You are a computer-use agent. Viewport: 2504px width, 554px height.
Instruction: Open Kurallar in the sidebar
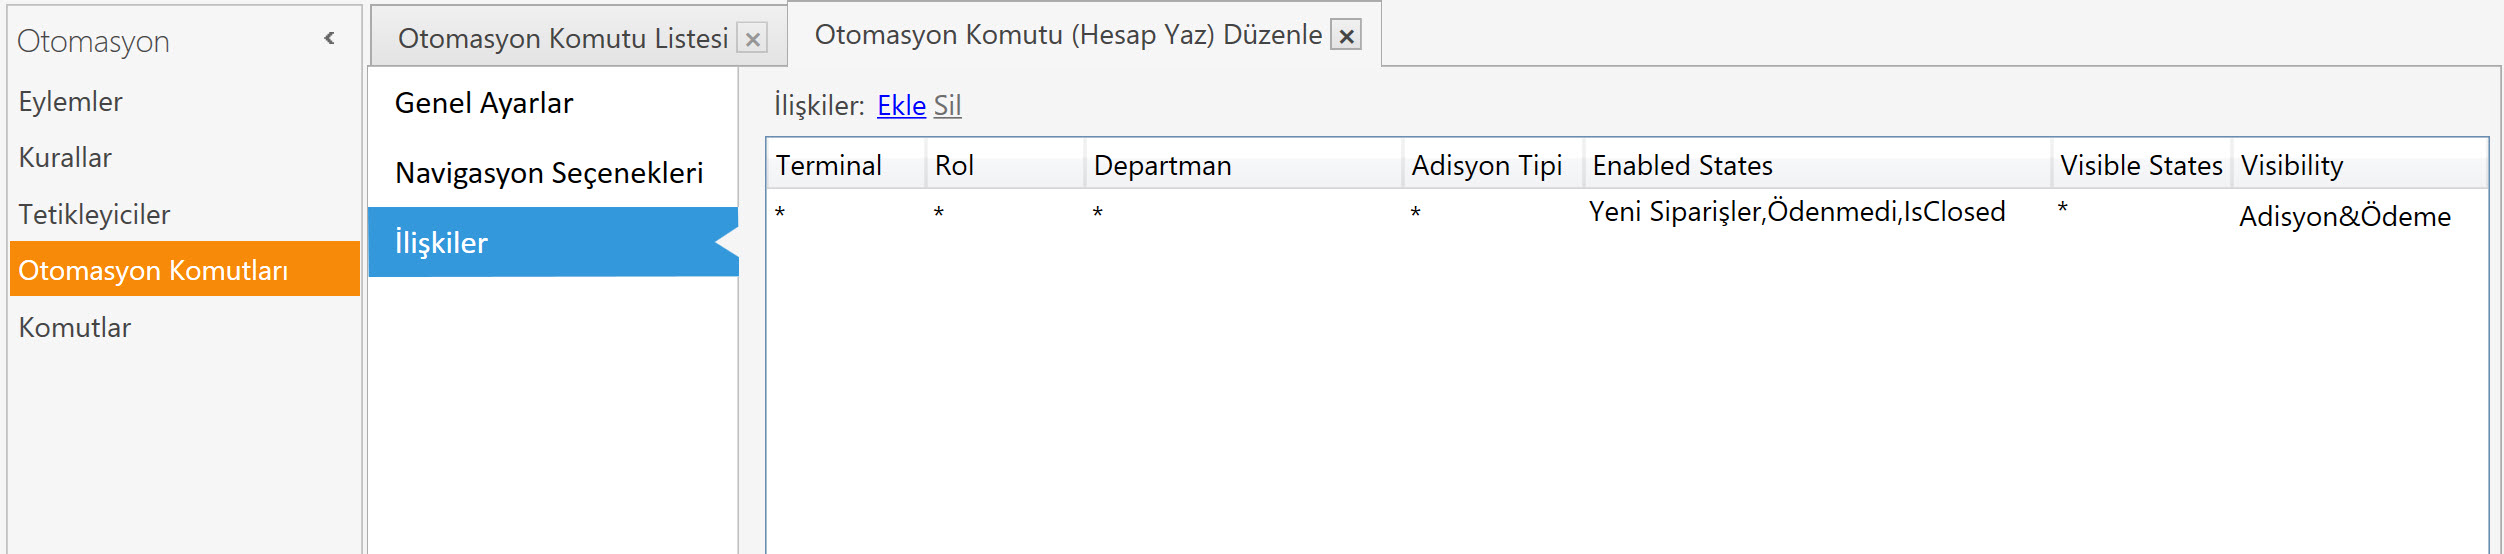[x=65, y=158]
